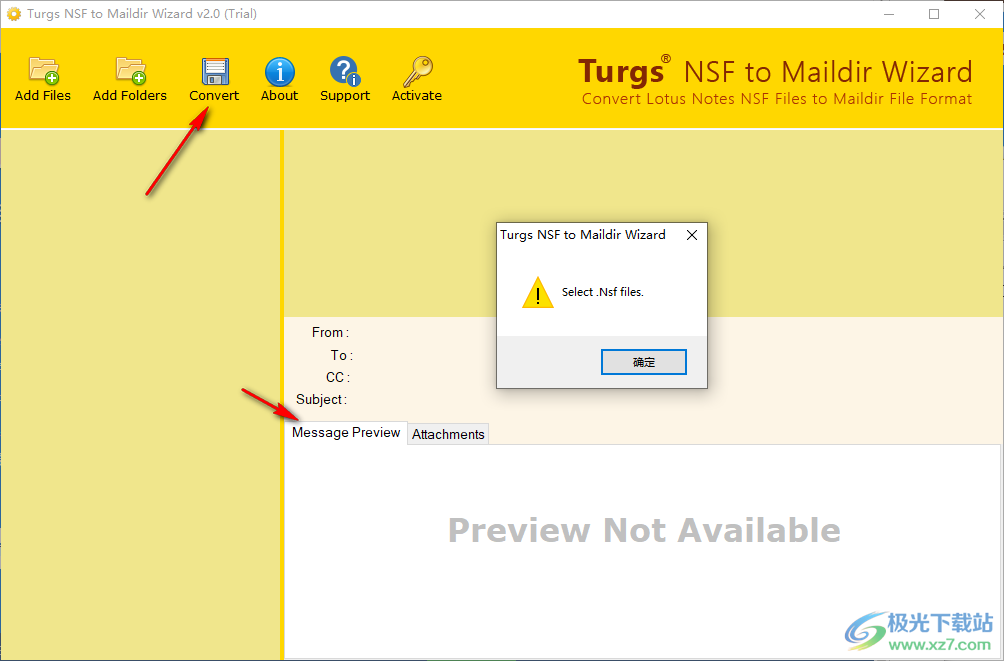Close the Select .Nsf files dialog
This screenshot has width=1004, height=661.
pos(692,235)
